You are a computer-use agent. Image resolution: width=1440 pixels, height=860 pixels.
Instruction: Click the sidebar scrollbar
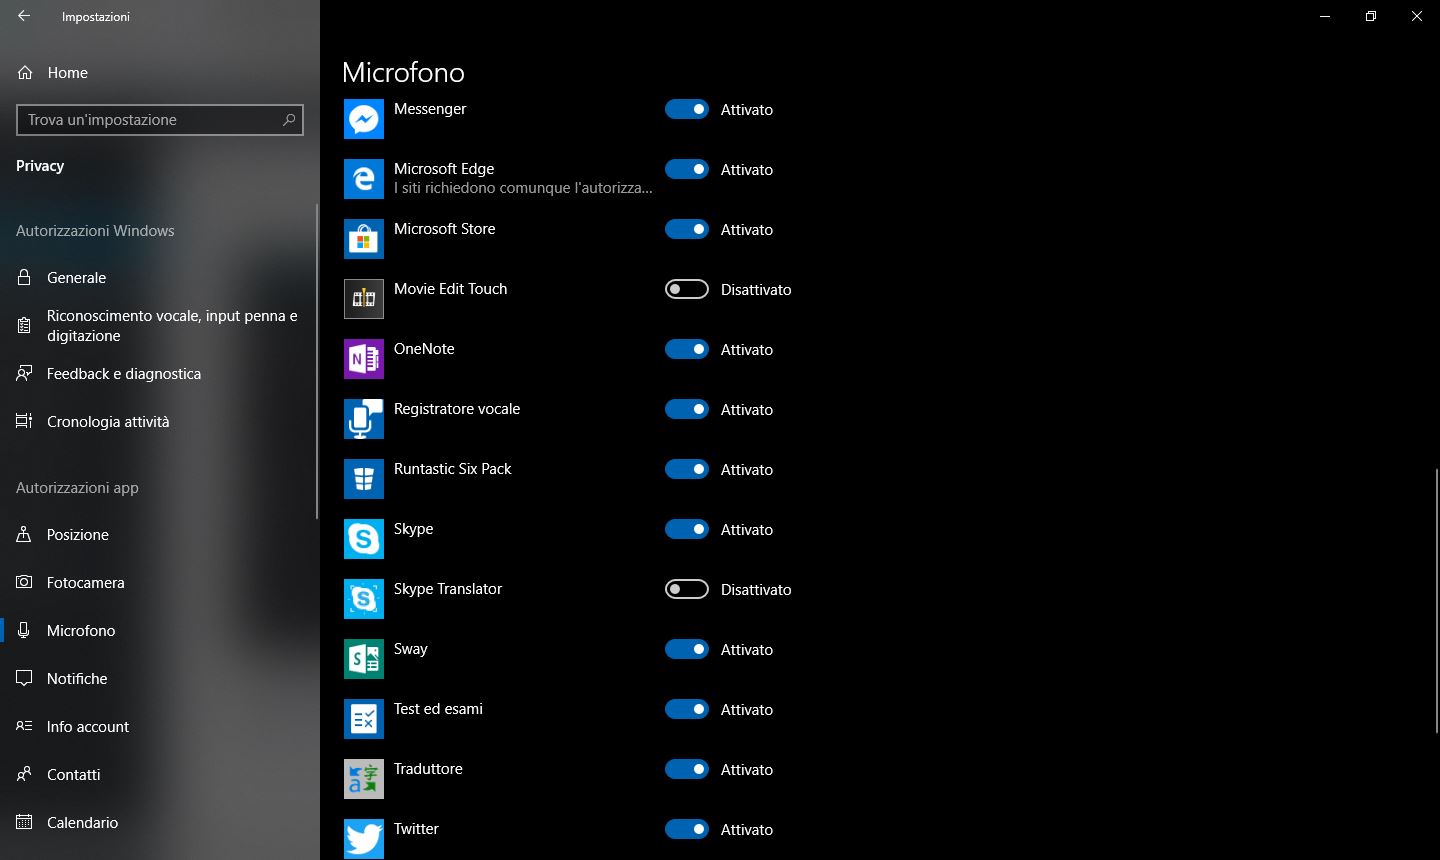point(317,360)
